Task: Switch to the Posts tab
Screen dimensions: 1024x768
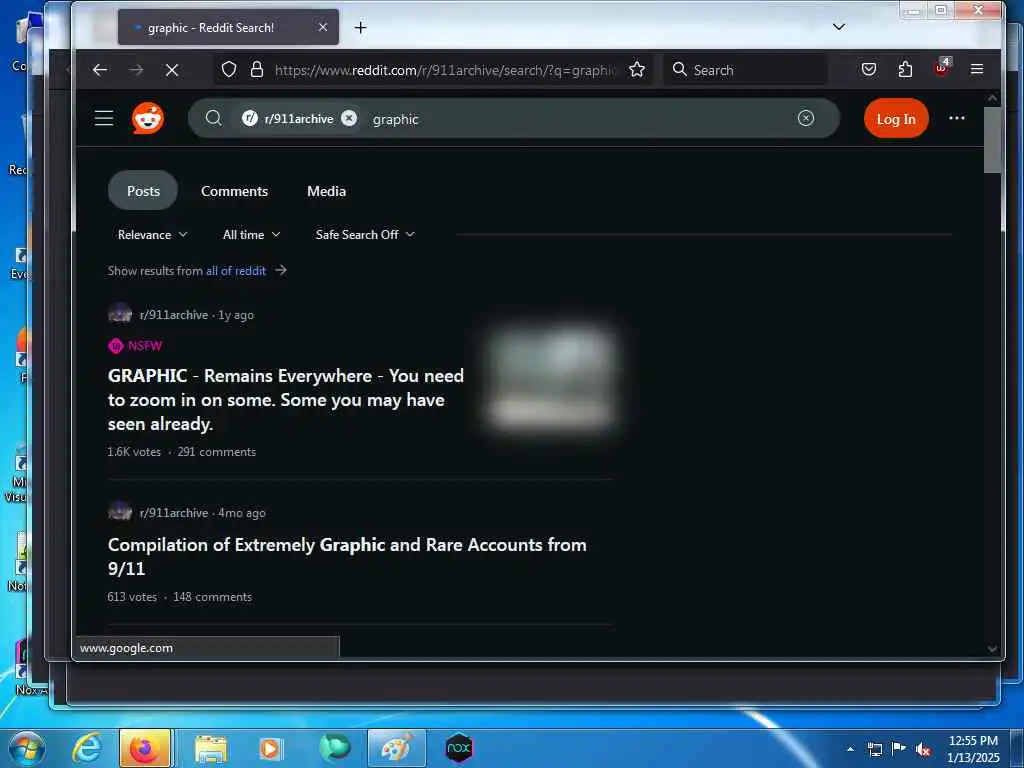Action: pyautogui.click(x=143, y=191)
